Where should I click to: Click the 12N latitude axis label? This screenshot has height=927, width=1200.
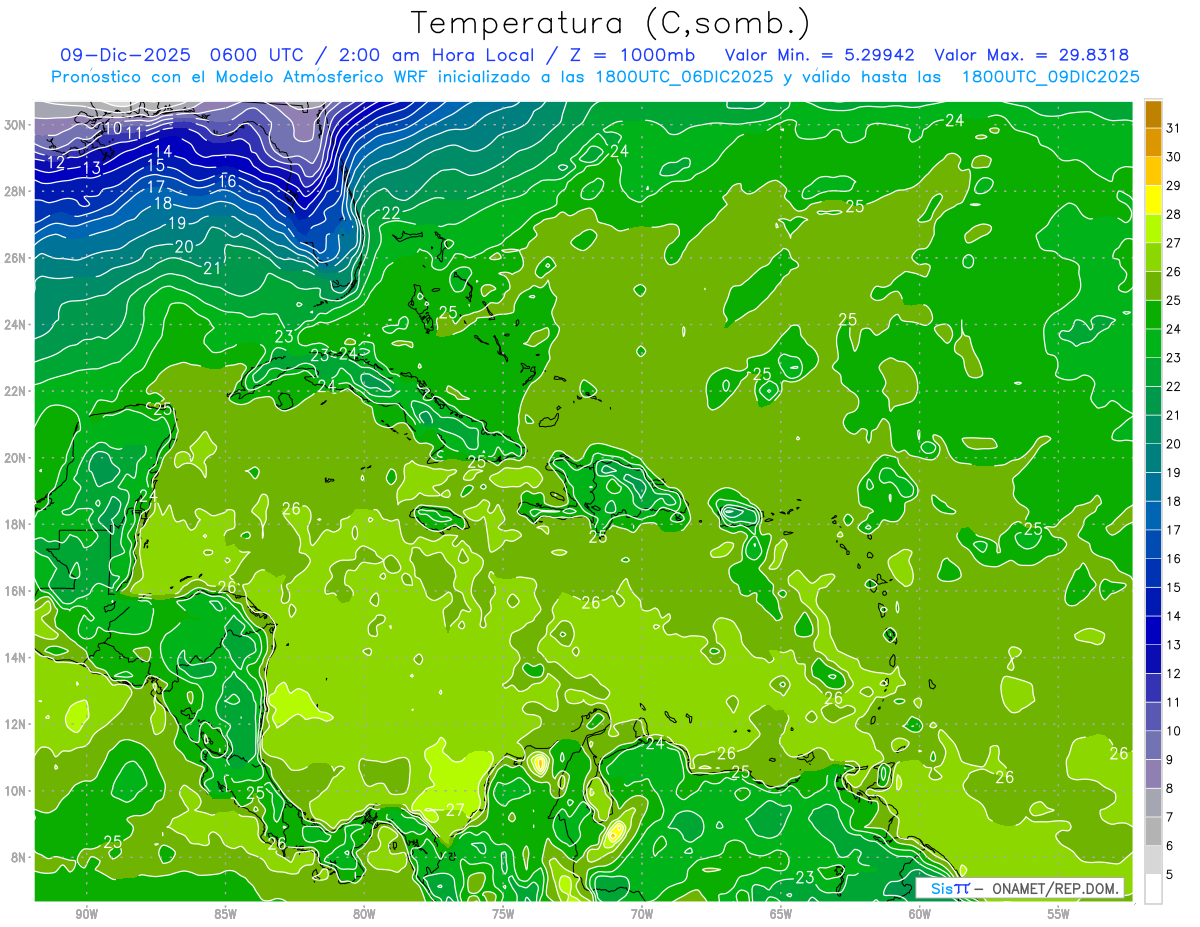[17, 724]
